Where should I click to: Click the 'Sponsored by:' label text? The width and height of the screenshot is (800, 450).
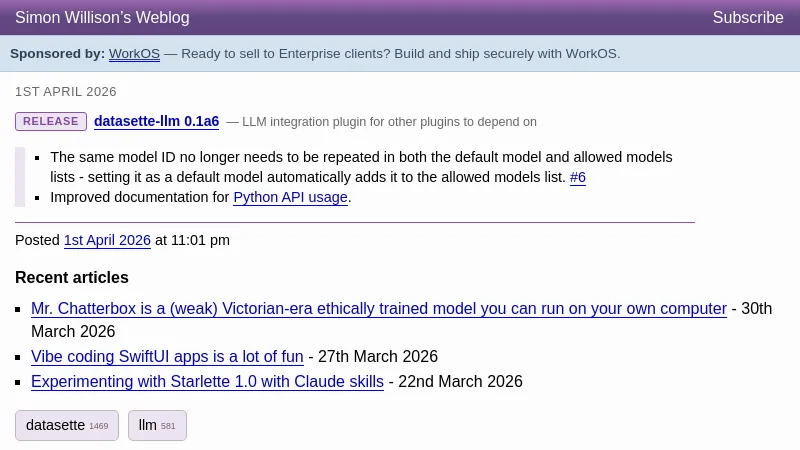pos(57,54)
